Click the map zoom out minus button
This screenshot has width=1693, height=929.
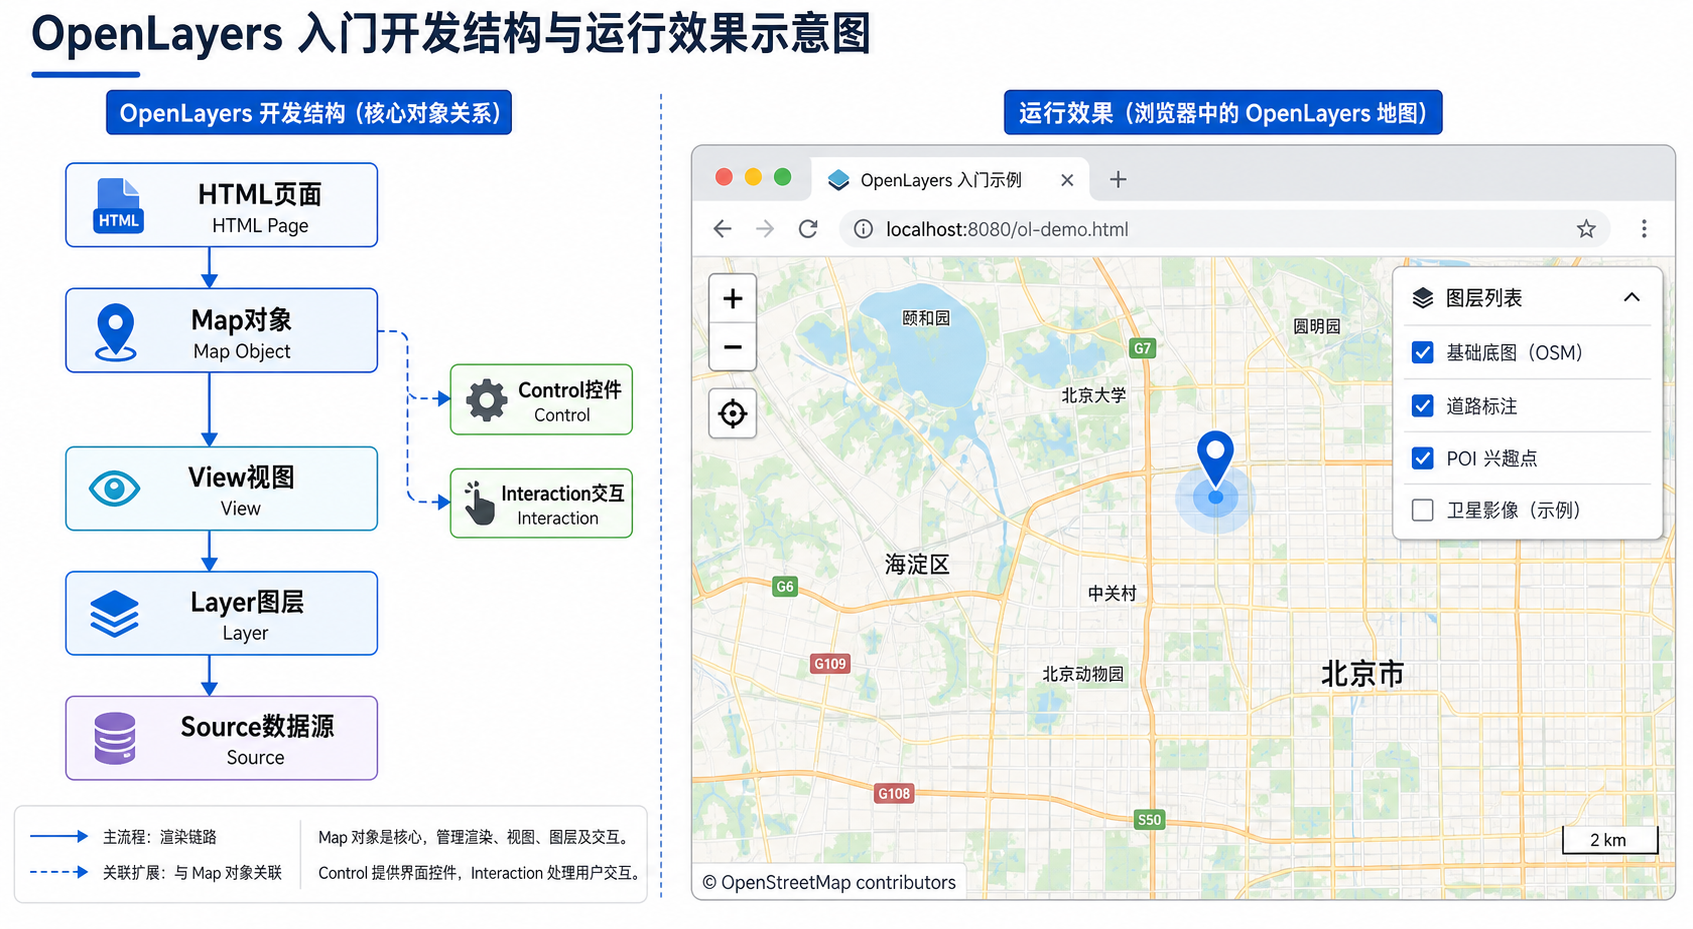[732, 348]
